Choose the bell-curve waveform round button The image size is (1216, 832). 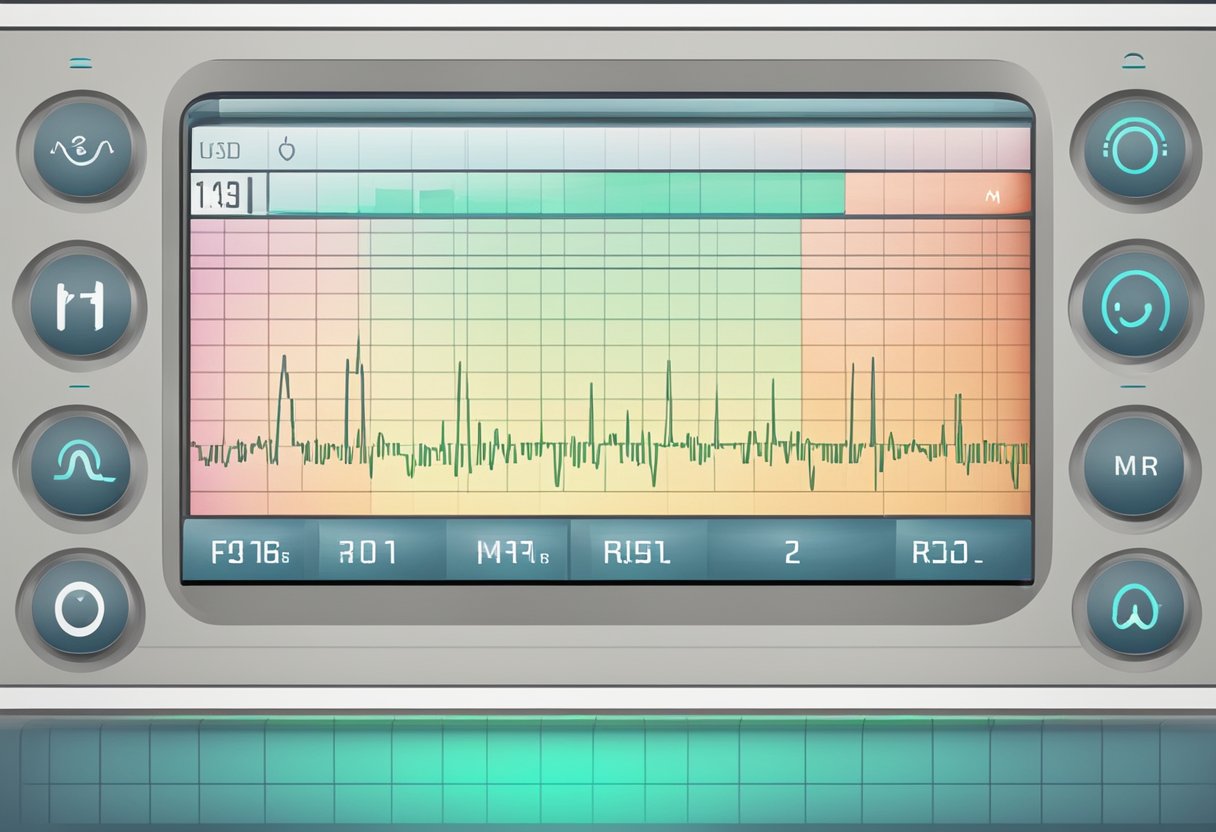(x=80, y=467)
